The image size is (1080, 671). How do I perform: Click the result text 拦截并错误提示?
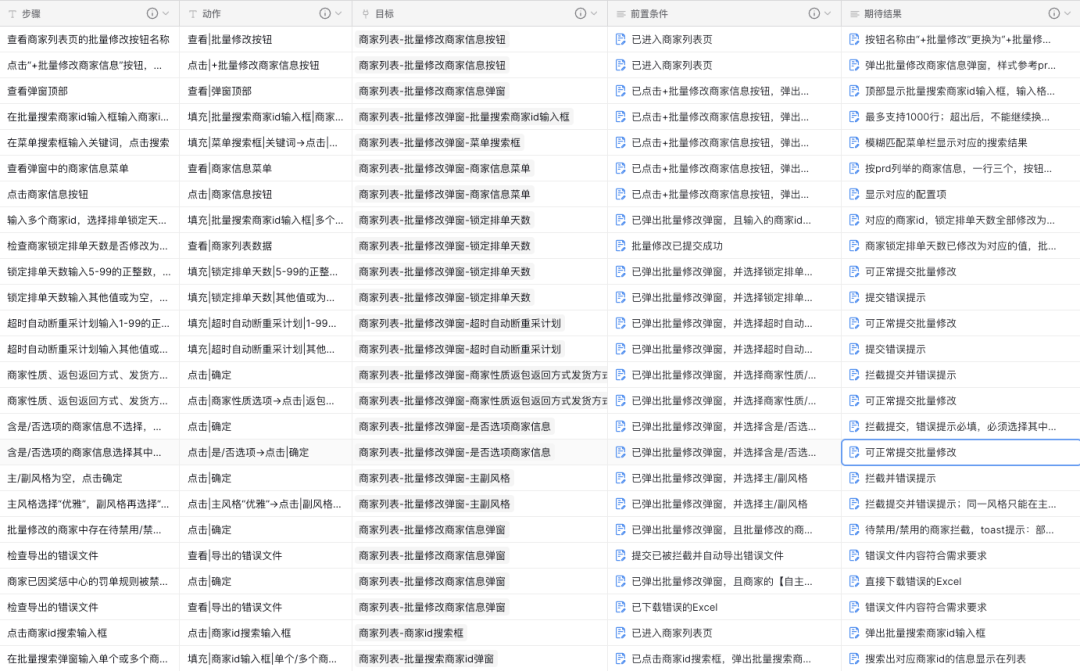(900, 478)
